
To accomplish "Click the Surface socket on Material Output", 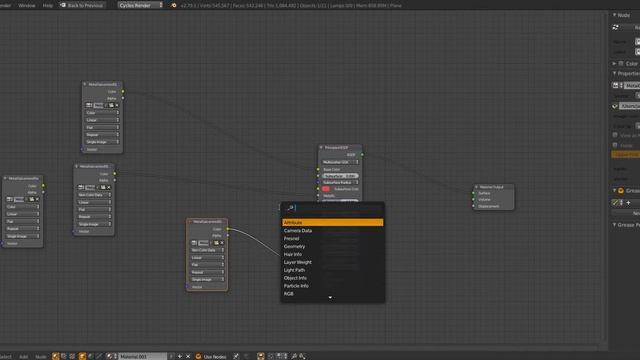I will (473, 193).
